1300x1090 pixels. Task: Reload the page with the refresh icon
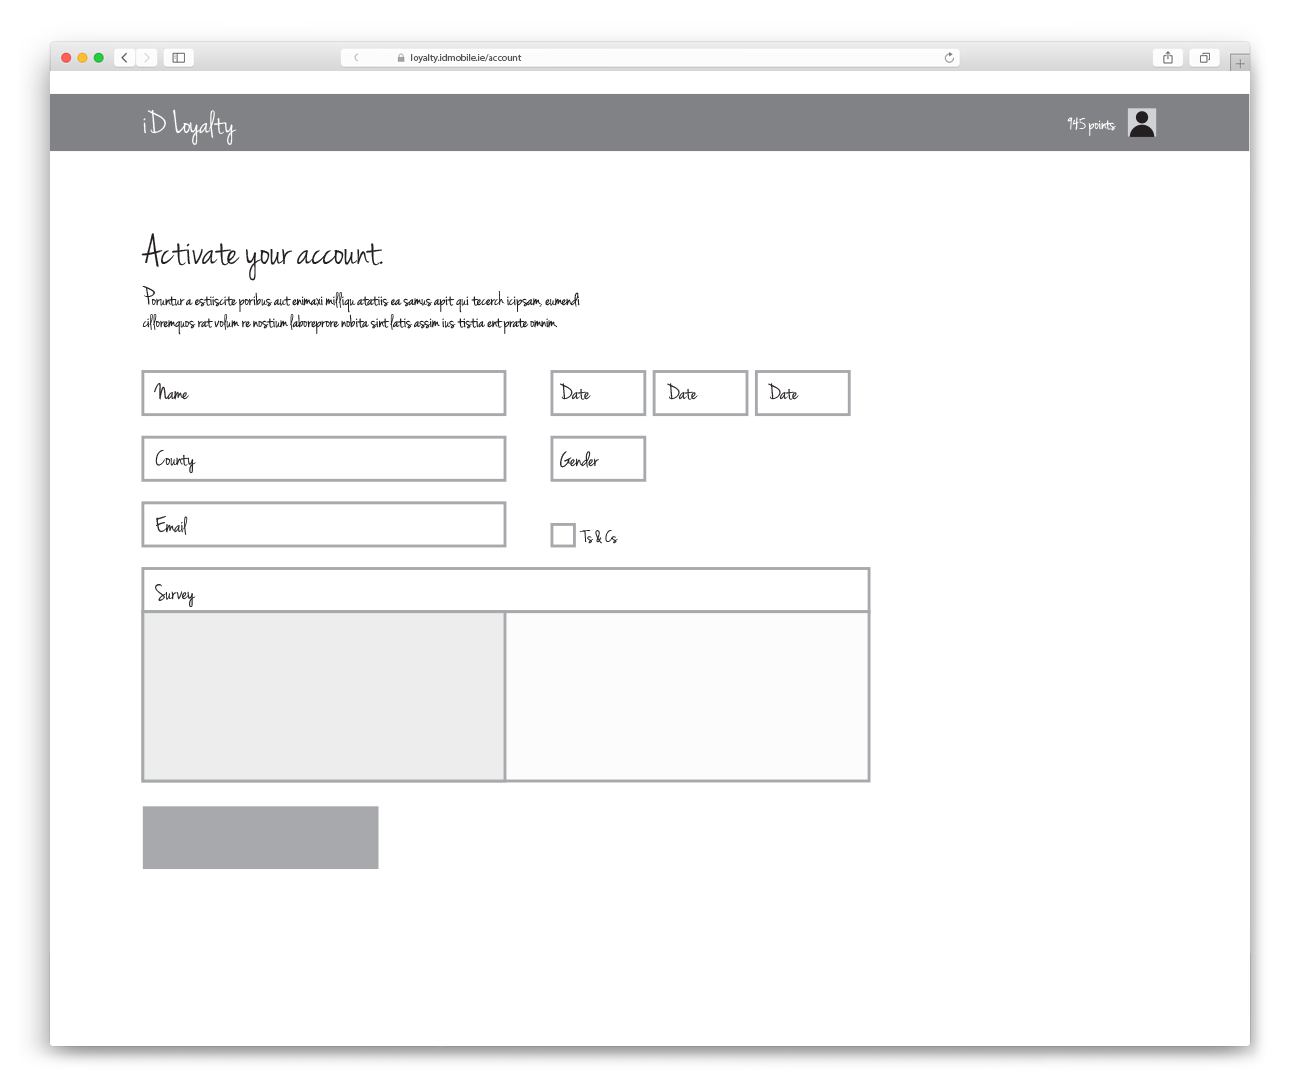tap(949, 58)
